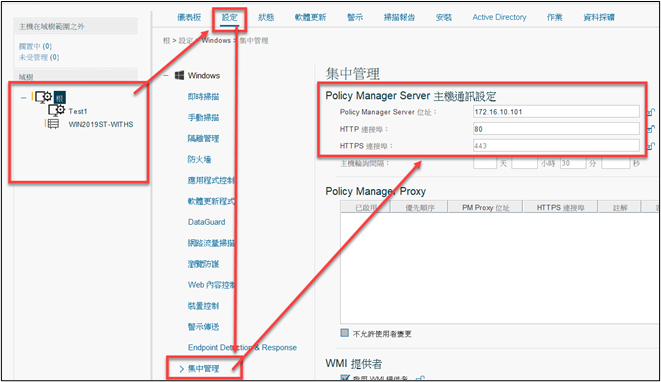Screen dimensions: 661x382
Task: Open 網路流量掃描 settings page
Action: (x=211, y=243)
